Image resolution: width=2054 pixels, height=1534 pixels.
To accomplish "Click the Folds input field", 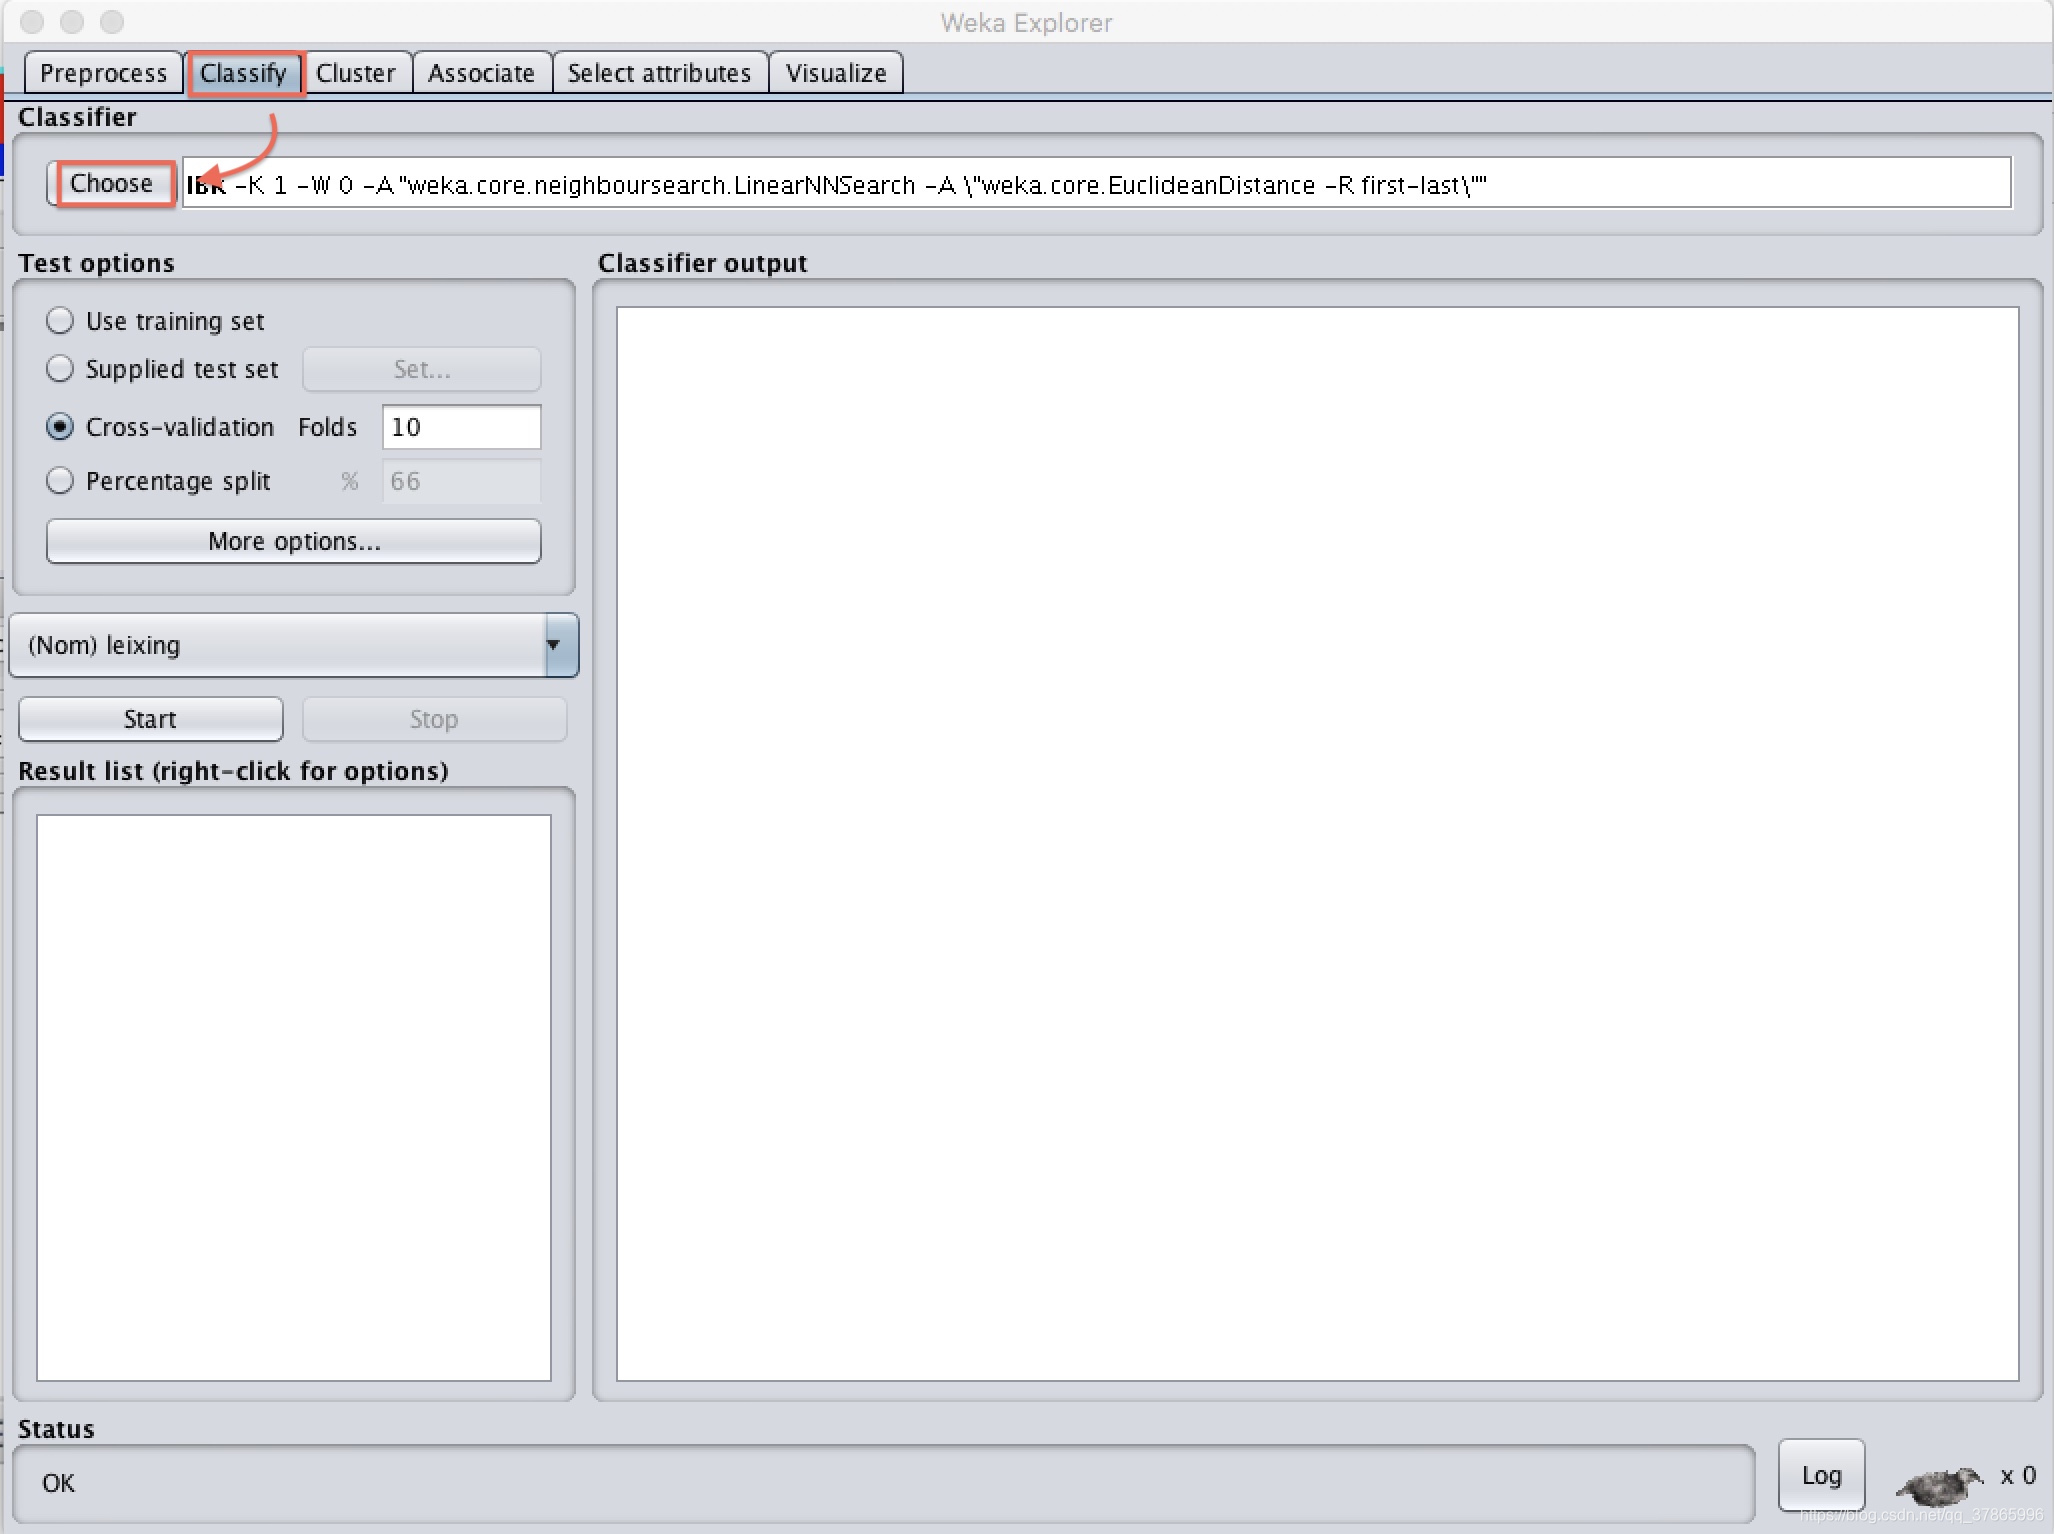I will tap(461, 427).
